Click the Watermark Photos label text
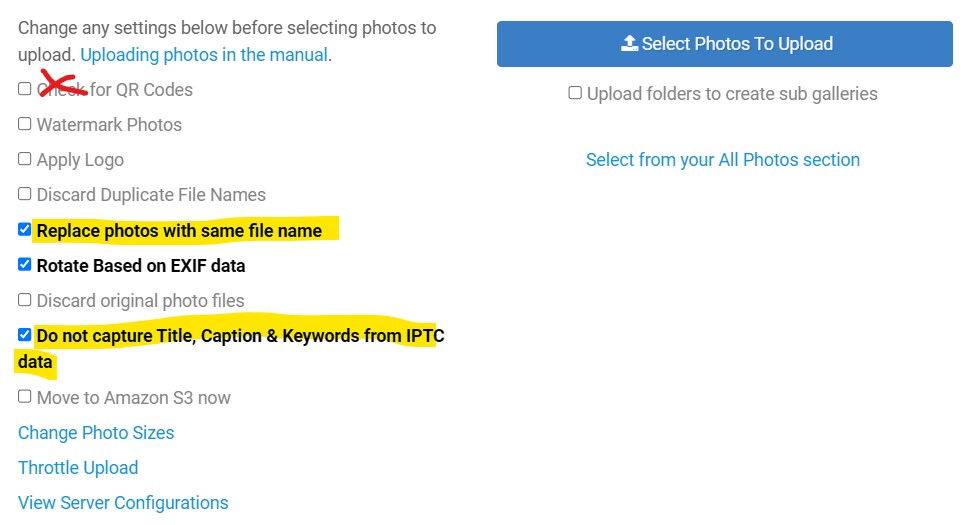 pos(109,125)
